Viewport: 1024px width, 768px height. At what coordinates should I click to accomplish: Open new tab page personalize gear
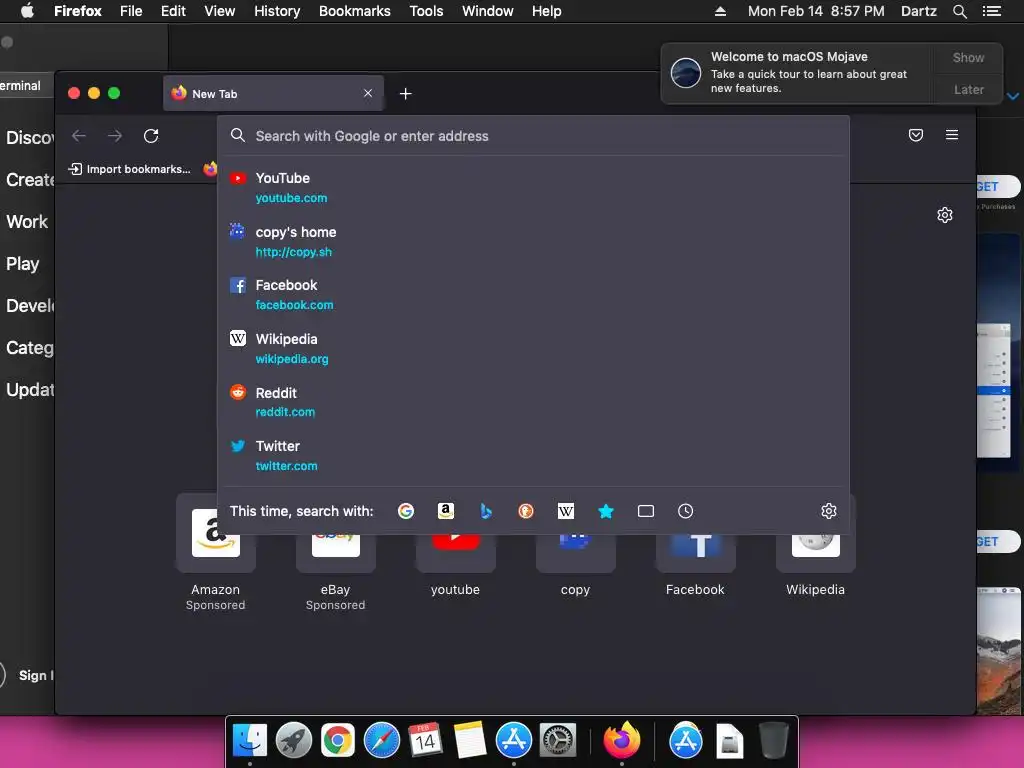[945, 215]
